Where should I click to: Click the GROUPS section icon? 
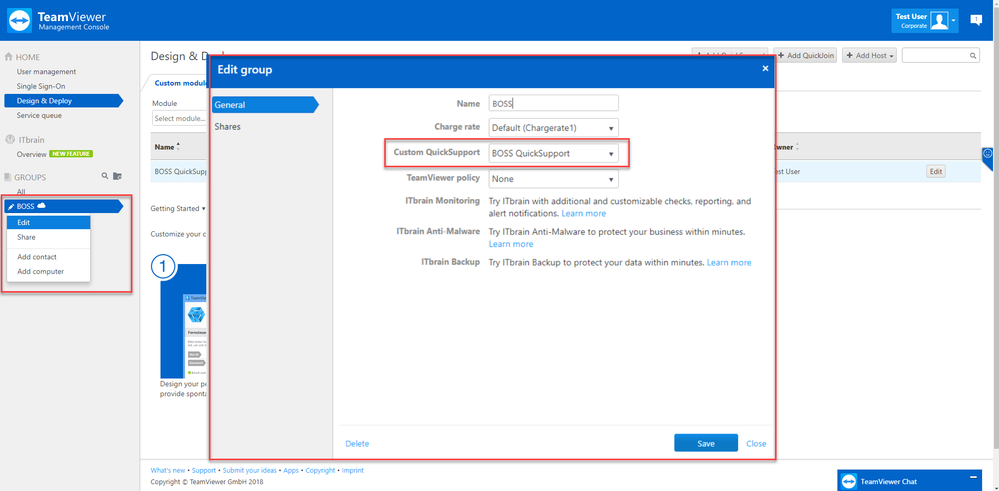coord(8,176)
